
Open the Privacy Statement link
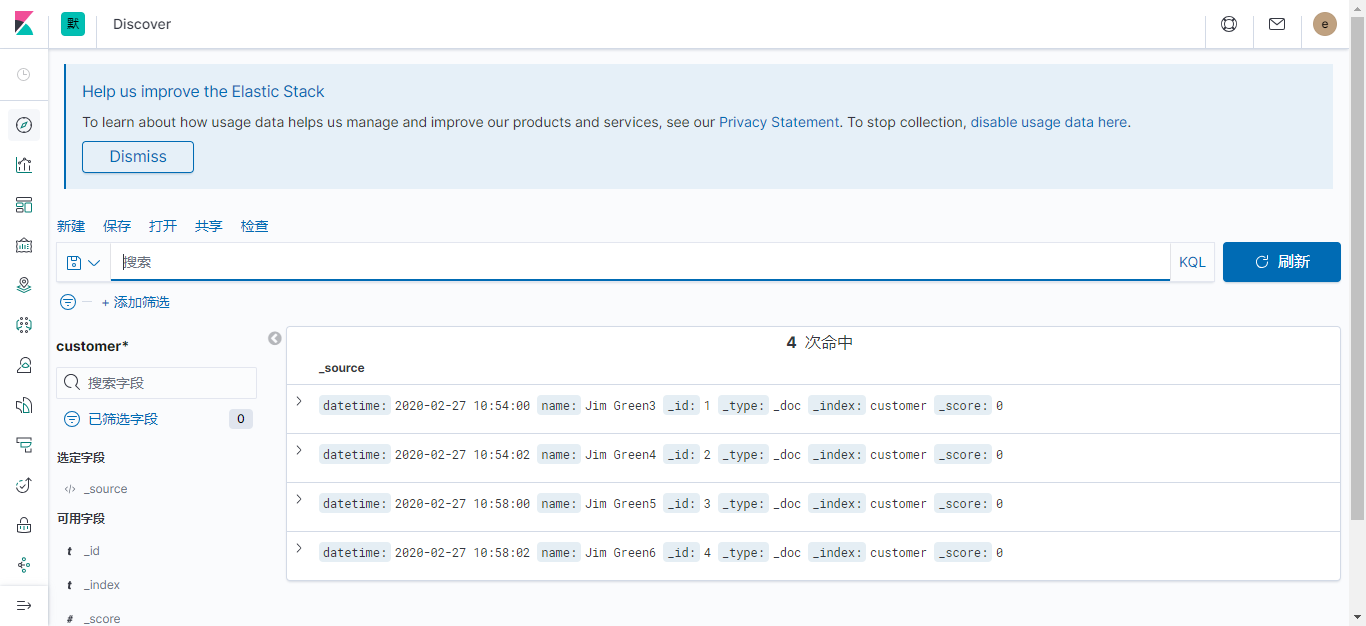tap(779, 122)
